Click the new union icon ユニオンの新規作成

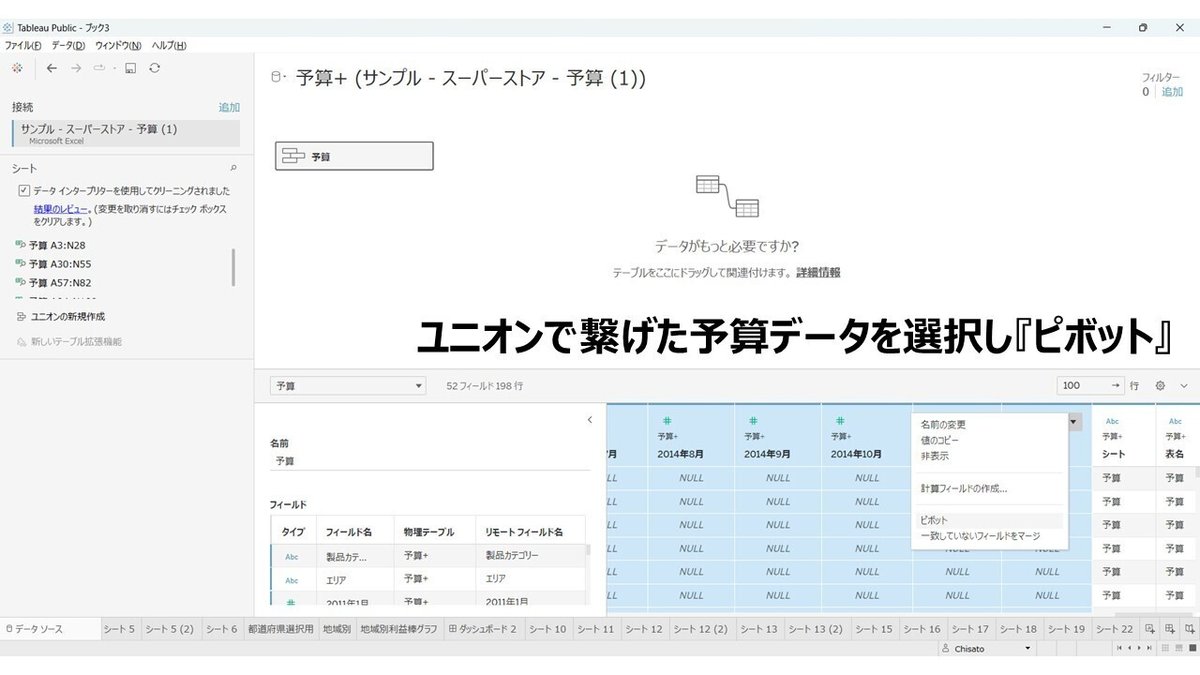tap(21, 317)
